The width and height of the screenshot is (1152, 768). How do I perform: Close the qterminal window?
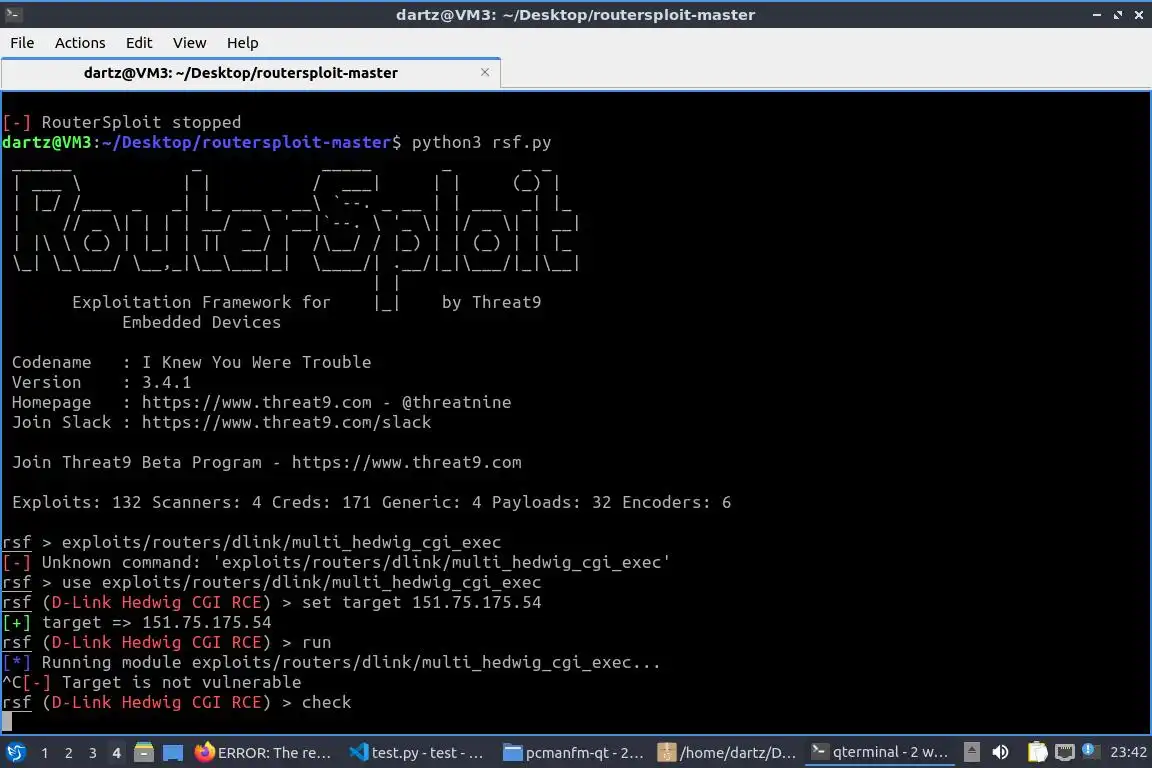(1139, 15)
